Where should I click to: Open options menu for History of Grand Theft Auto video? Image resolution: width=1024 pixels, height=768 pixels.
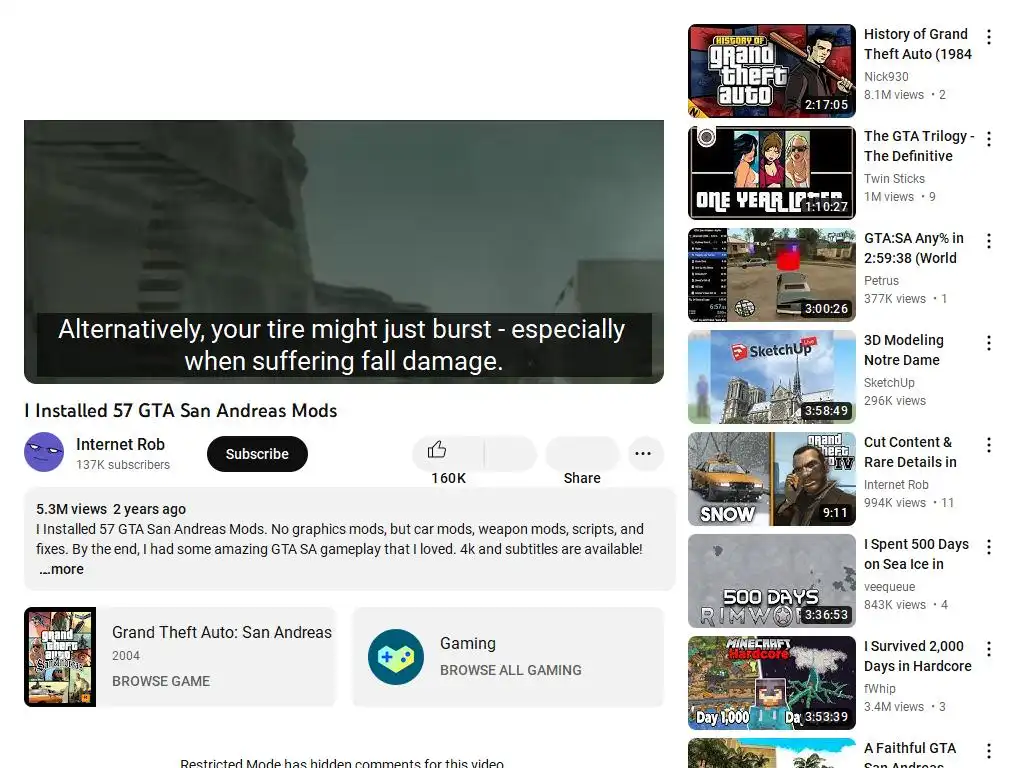point(989,37)
